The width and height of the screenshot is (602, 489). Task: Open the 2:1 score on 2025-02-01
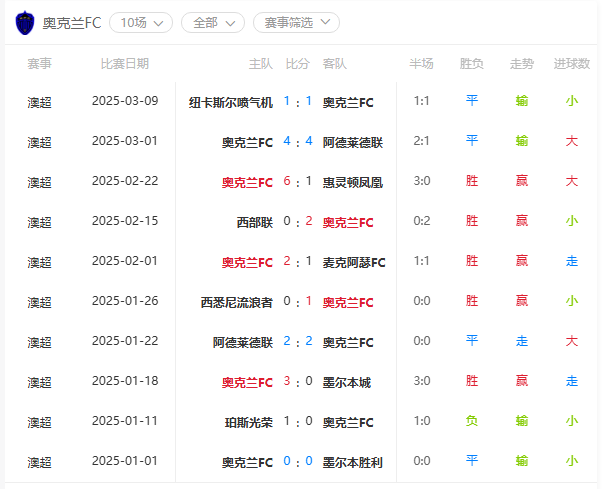point(298,261)
